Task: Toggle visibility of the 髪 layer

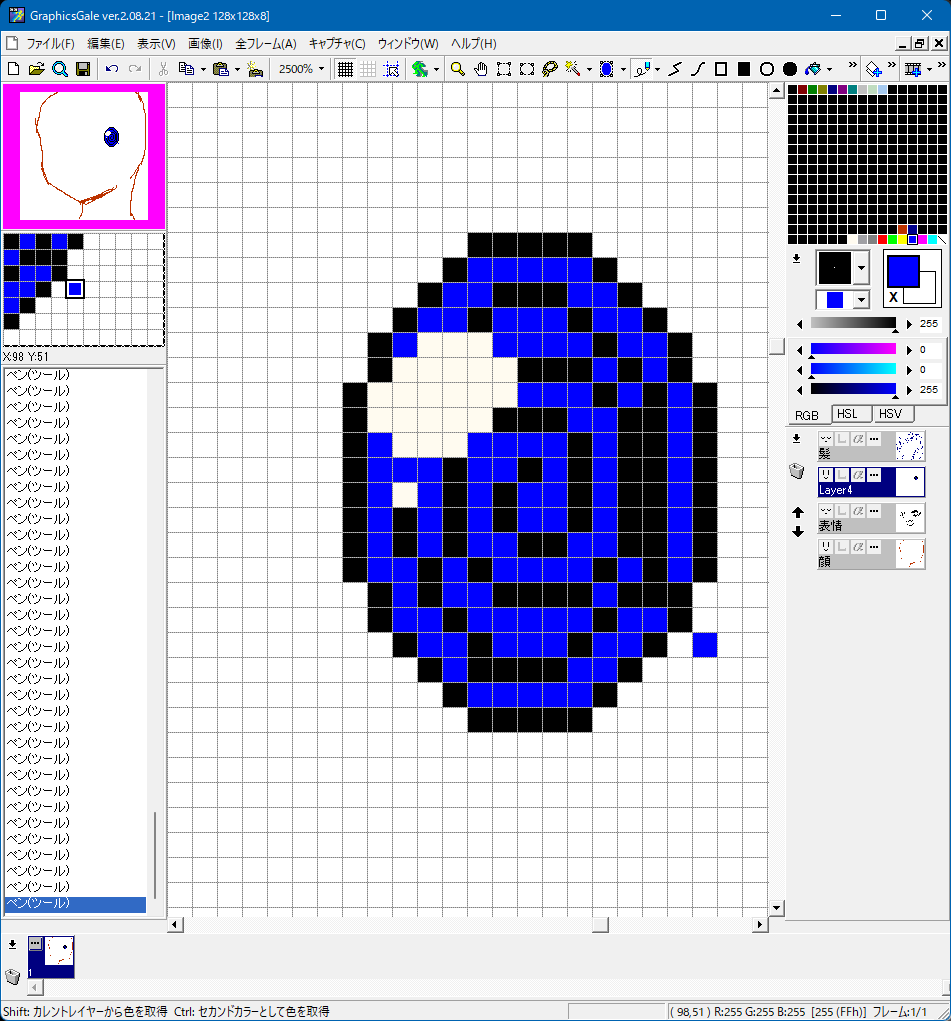Action: pyautogui.click(x=826, y=439)
